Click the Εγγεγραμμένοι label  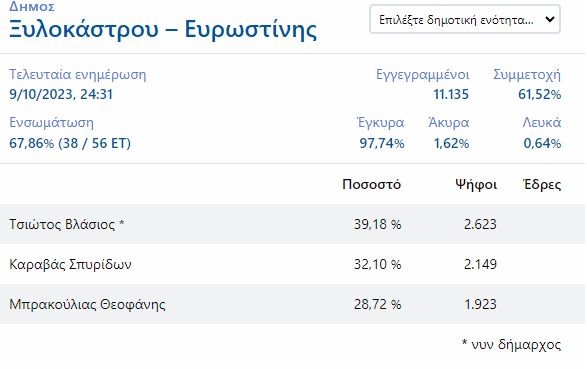422,74
